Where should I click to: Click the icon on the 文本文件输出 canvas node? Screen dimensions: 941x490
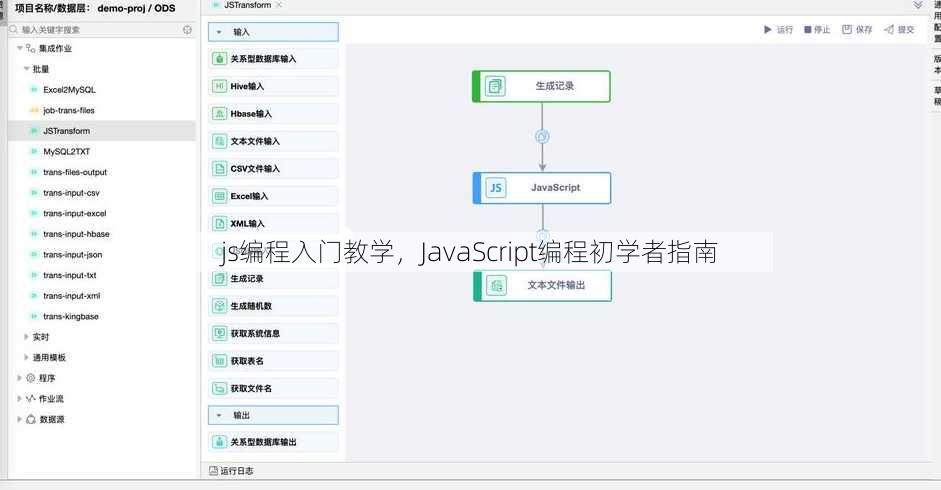pos(496,286)
